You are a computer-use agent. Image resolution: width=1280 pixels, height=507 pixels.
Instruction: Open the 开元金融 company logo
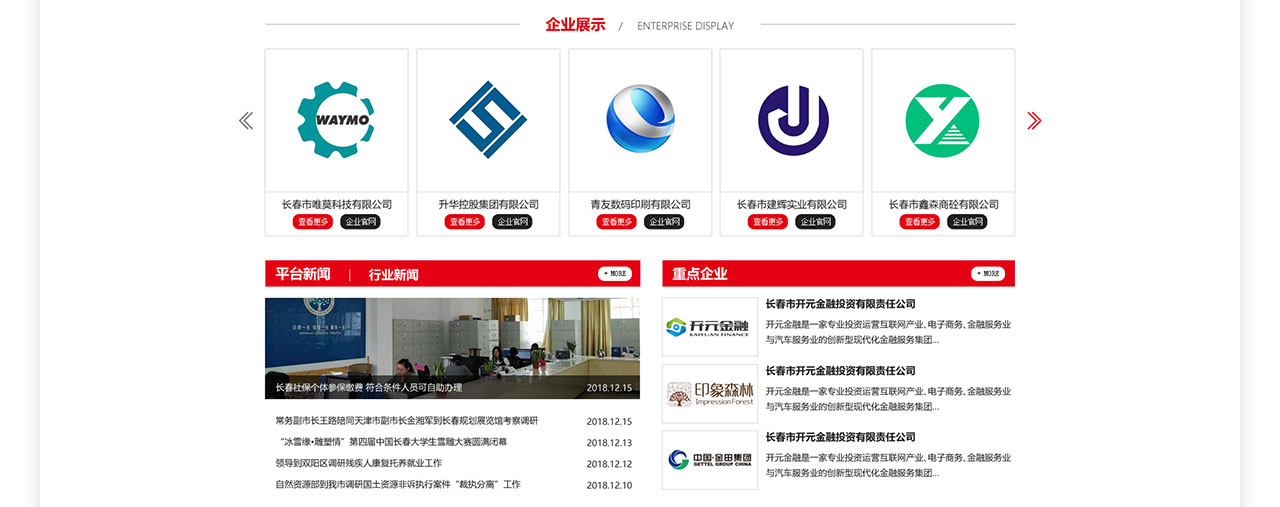[710, 326]
